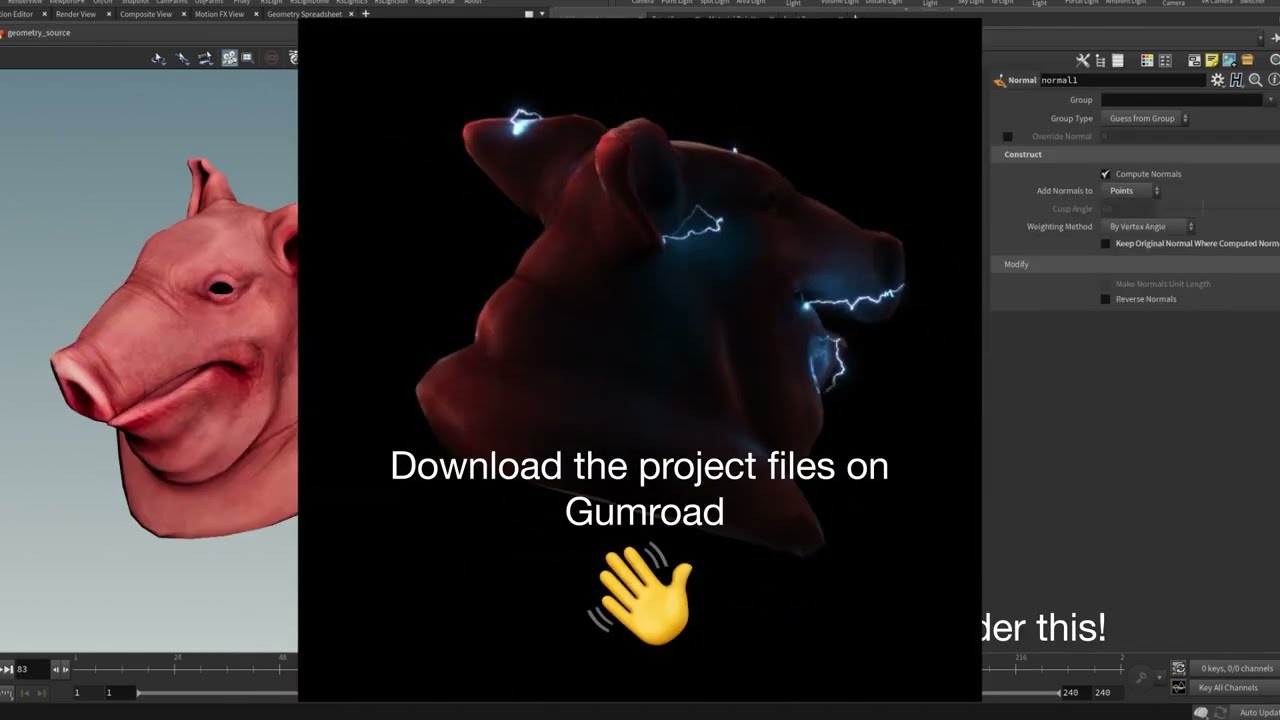Open the Motion FX View tab
Screen dimensions: 1280x720
219,14
